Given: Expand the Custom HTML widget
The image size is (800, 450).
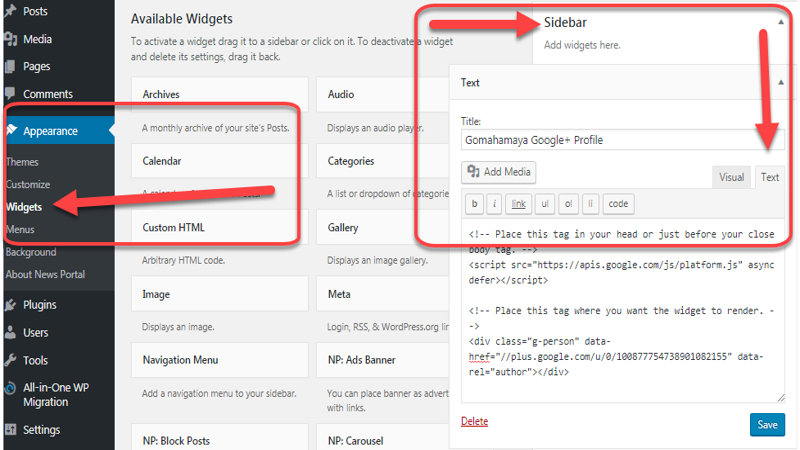Looking at the screenshot, I should tap(220, 228).
